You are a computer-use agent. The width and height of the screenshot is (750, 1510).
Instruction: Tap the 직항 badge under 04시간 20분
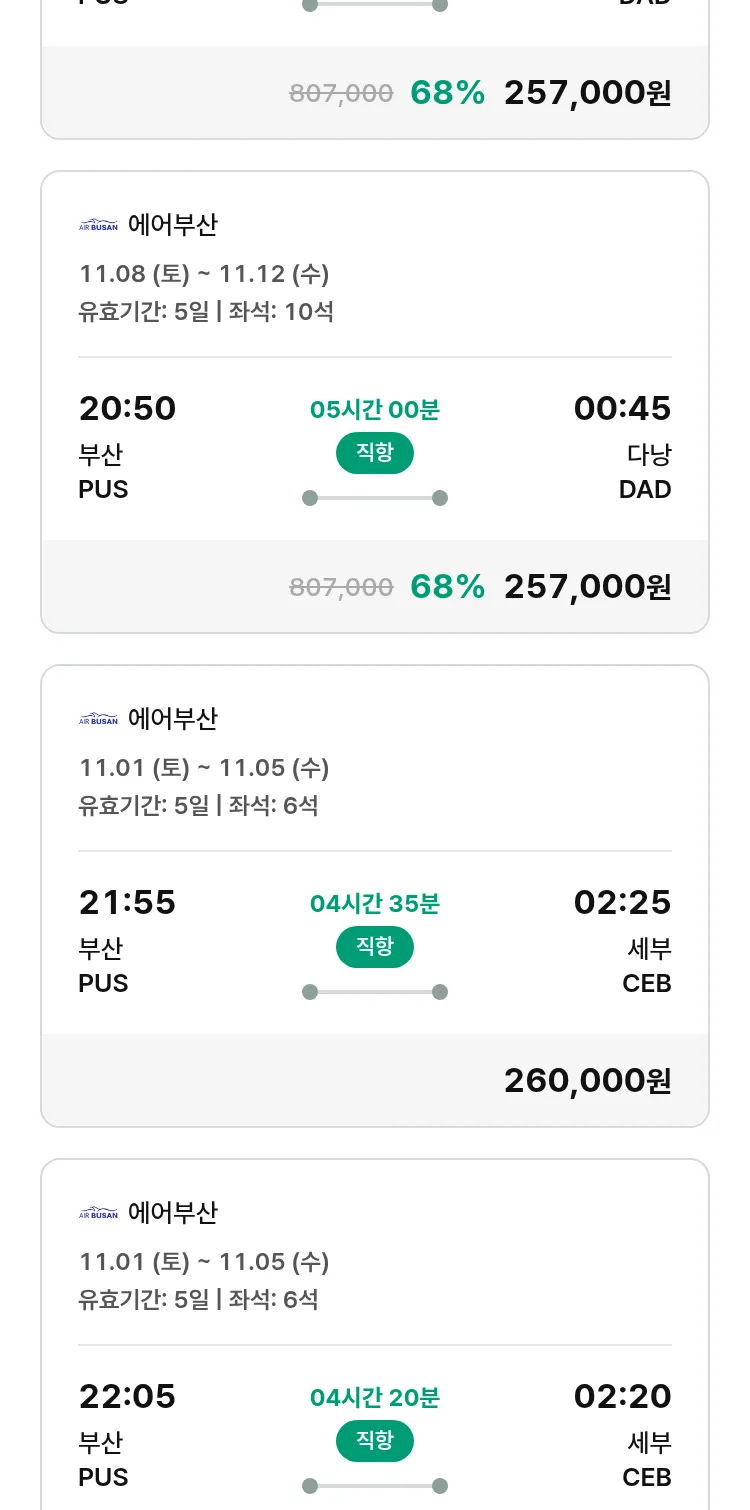[375, 1441]
